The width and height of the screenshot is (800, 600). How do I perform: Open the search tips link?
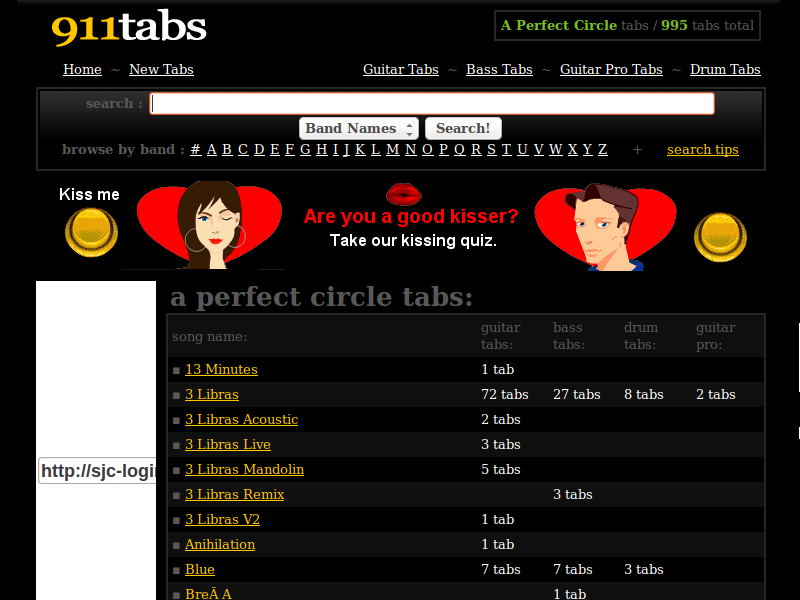click(x=703, y=150)
